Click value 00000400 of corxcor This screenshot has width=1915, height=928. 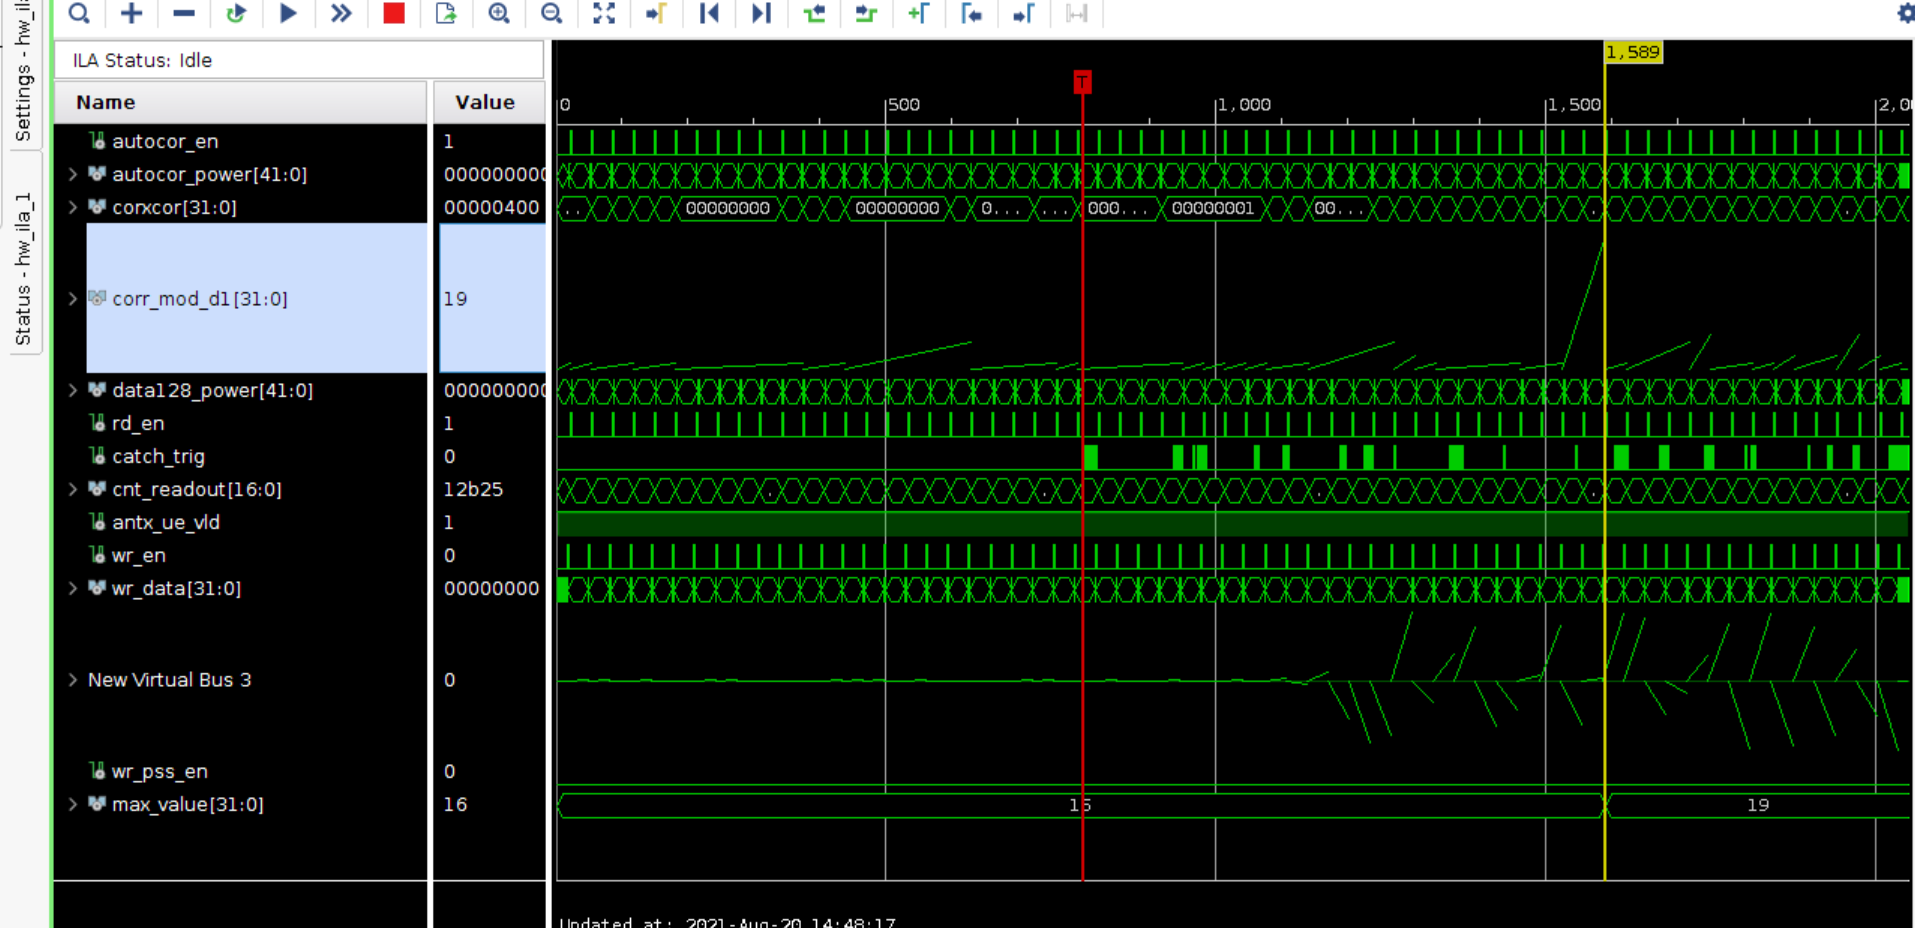click(x=491, y=207)
